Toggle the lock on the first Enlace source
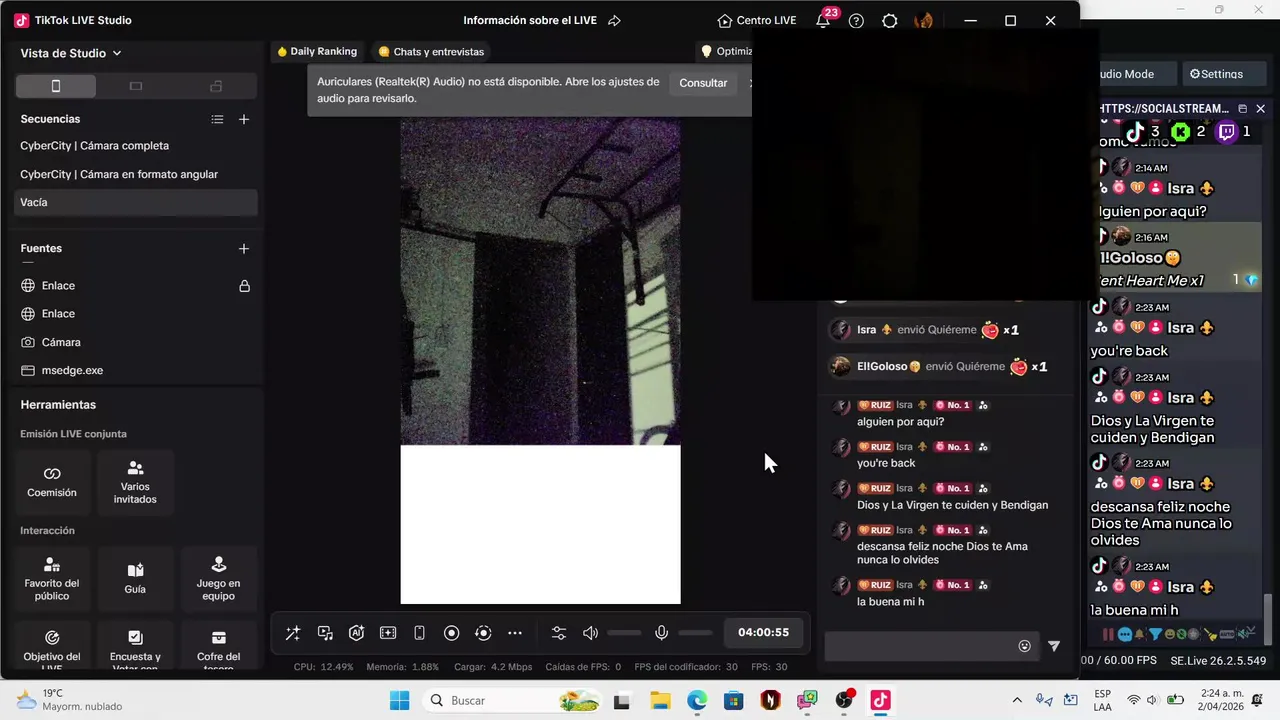 [x=244, y=286]
